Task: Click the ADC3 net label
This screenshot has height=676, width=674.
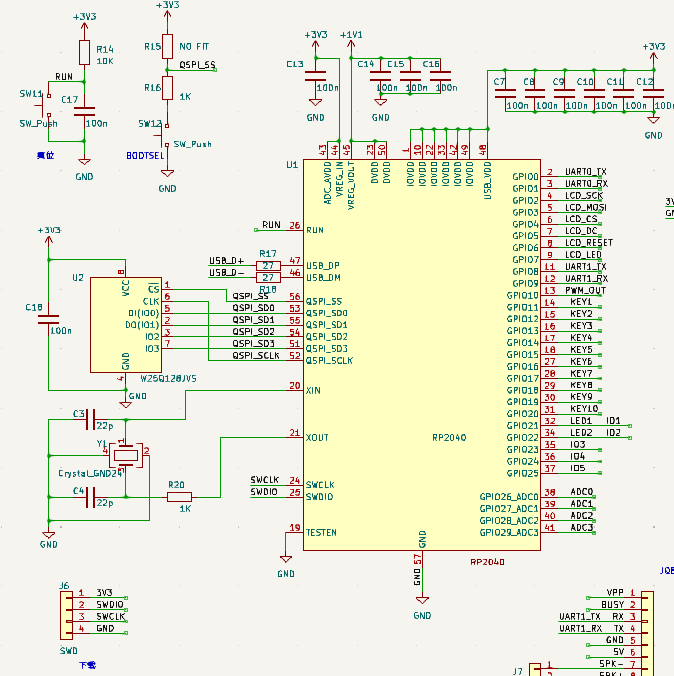Action: pos(582,527)
